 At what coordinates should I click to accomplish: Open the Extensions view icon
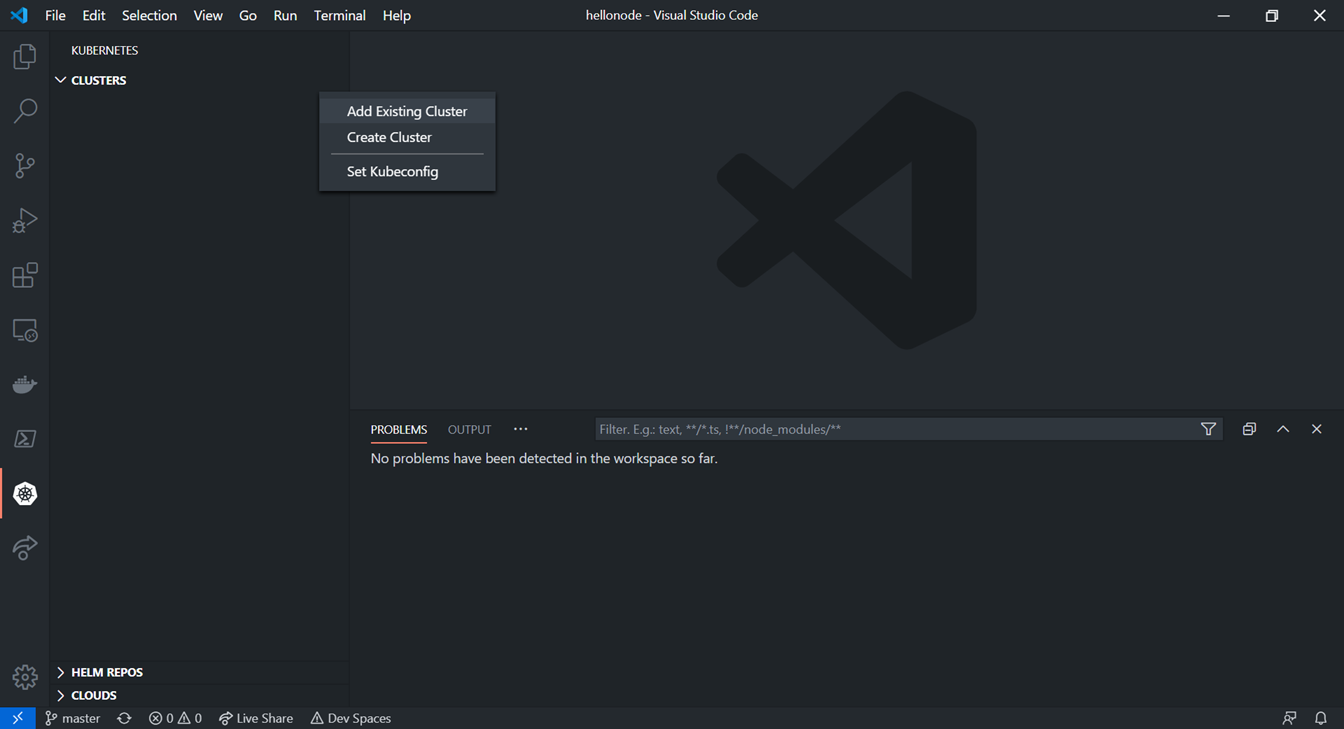(25, 275)
